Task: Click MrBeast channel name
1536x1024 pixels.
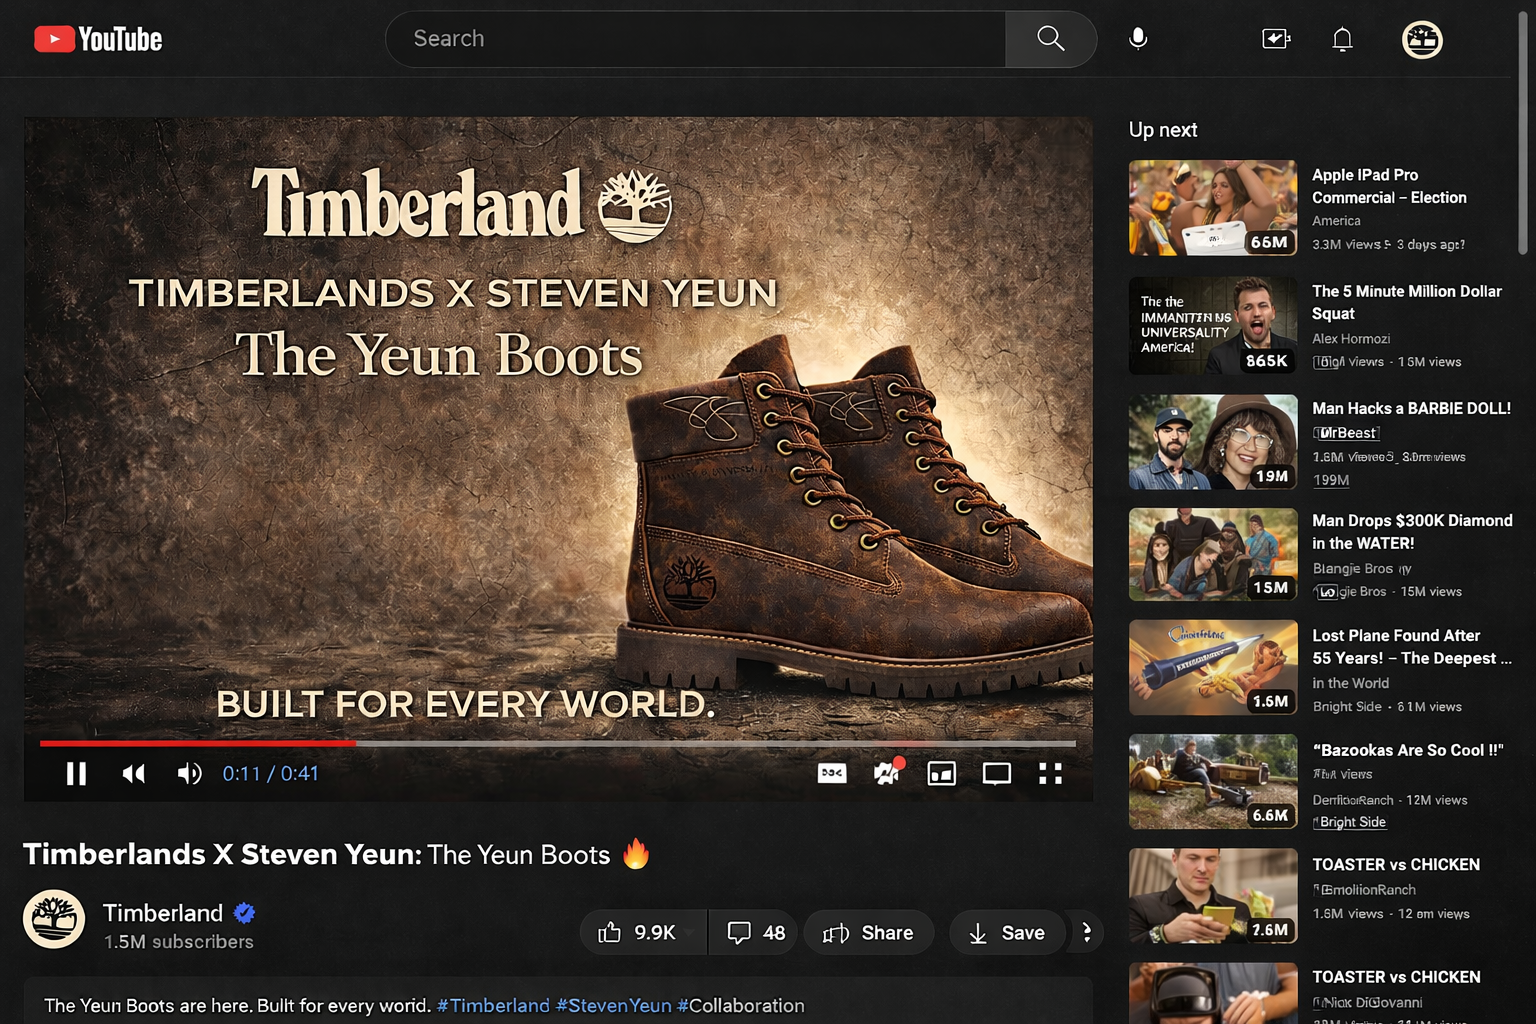Action: pyautogui.click(x=1347, y=433)
